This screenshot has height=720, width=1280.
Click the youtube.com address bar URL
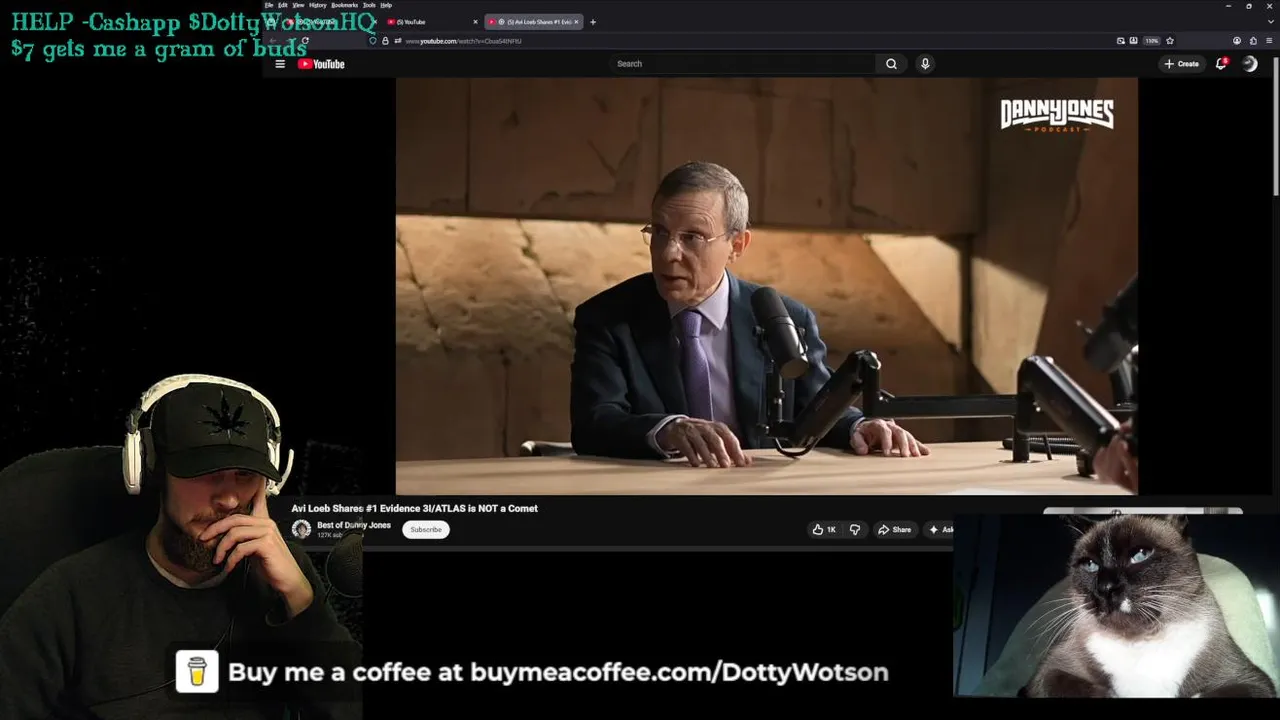tap(463, 41)
